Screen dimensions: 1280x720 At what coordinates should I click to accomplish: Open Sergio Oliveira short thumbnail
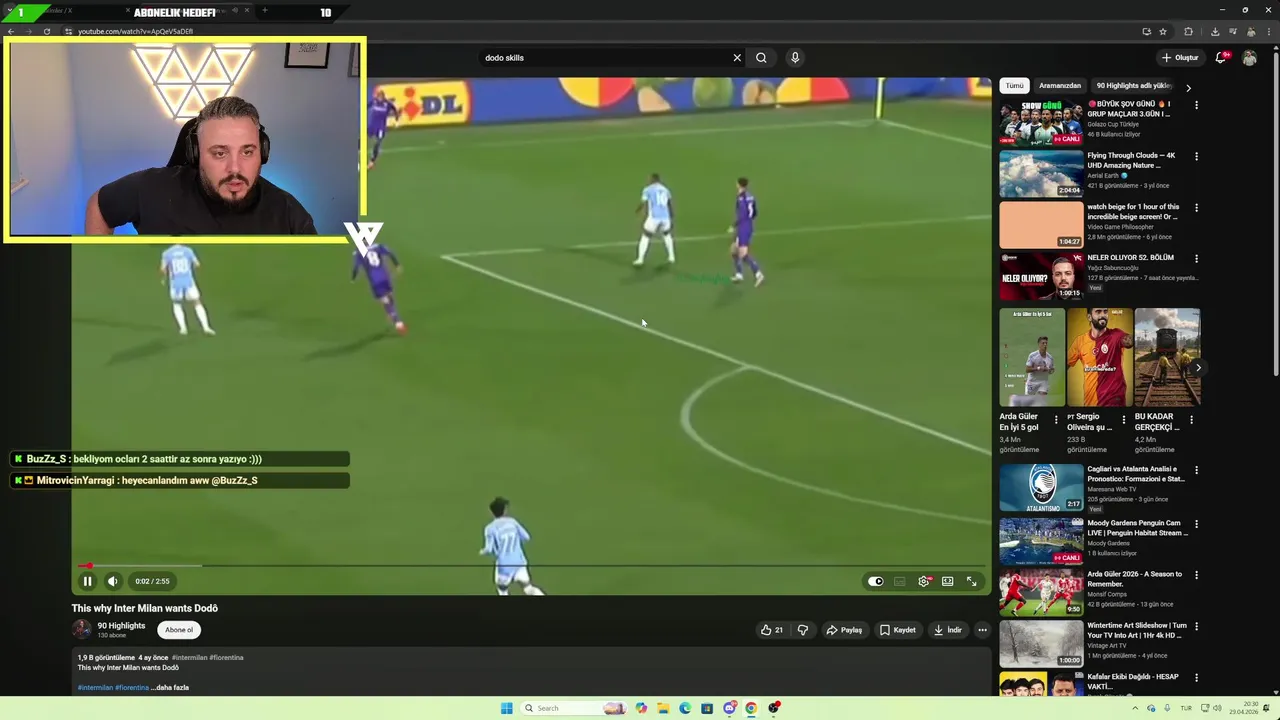coord(1099,357)
